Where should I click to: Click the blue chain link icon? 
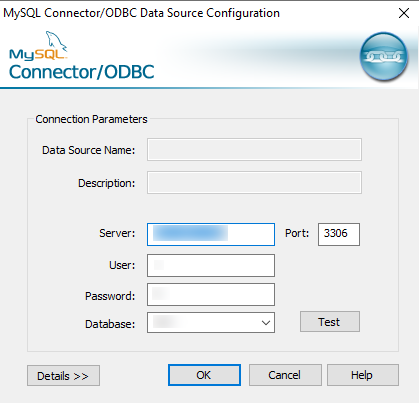(x=384, y=57)
